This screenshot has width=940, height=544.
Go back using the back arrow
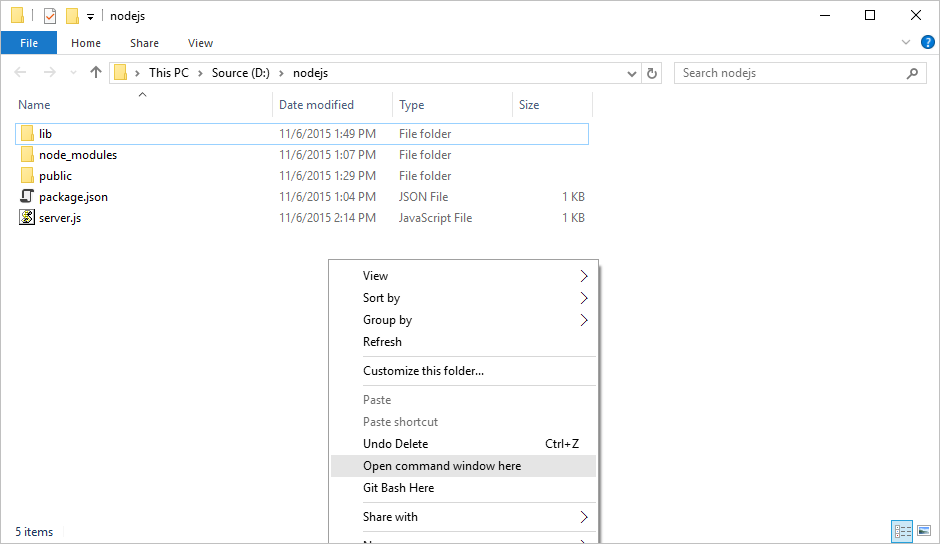[x=20, y=73]
